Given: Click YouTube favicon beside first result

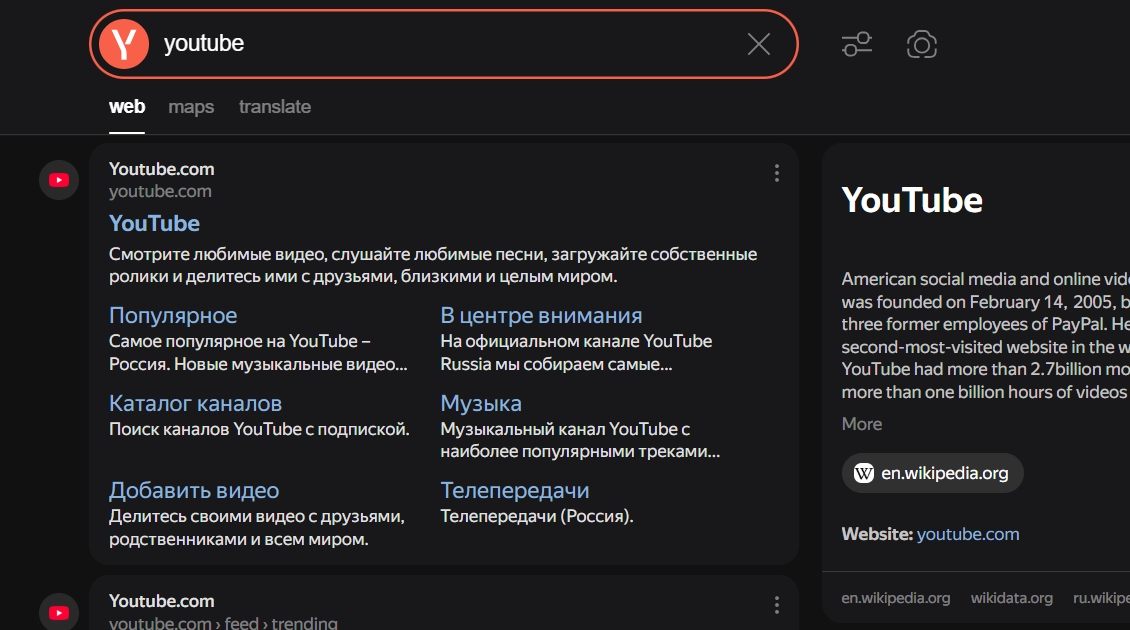Looking at the screenshot, I should tap(59, 180).
